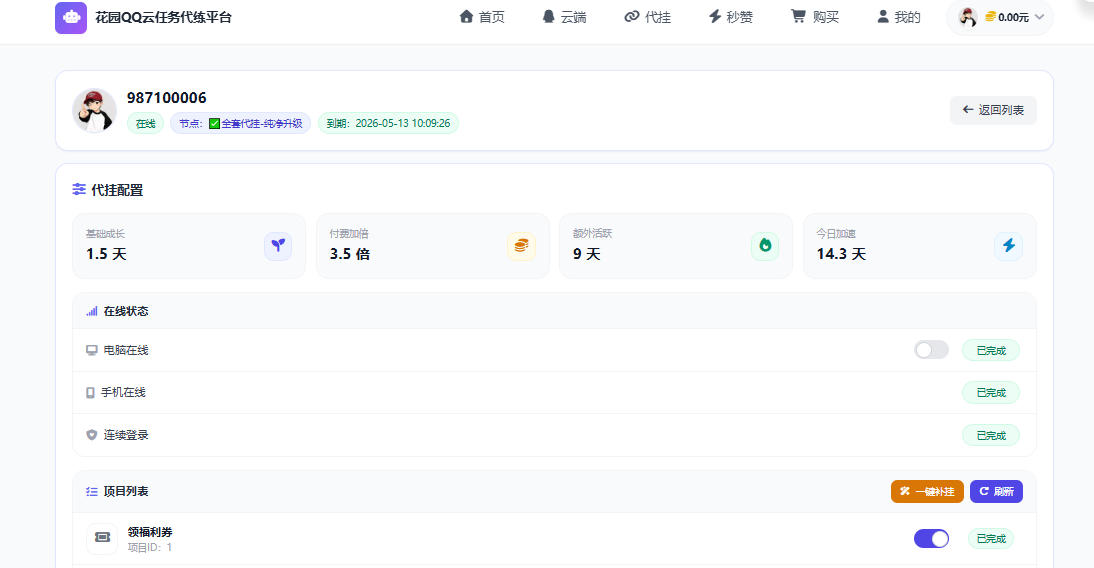Viewport: 1094px width, 568px height.
Task: Click the ticket icon beside 领福利券
Action: point(102,538)
